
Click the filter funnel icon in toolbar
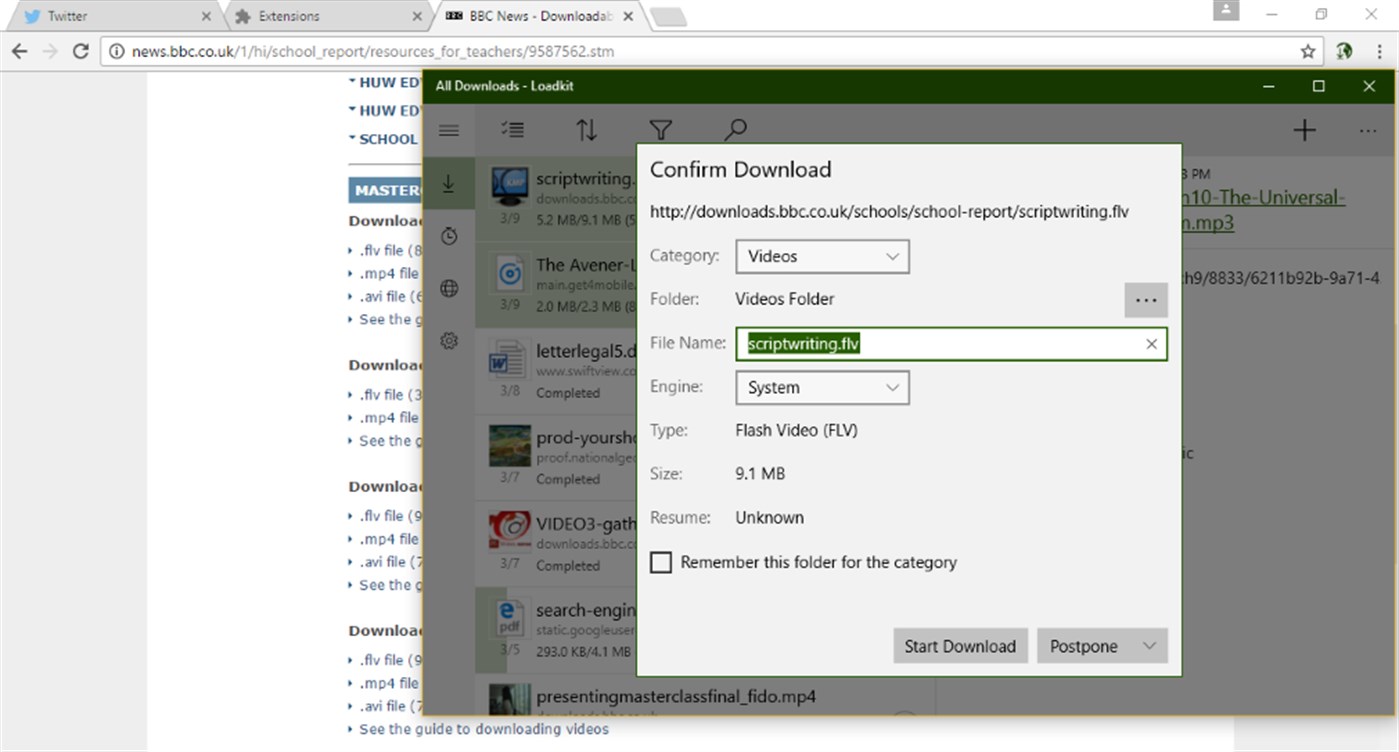tap(661, 129)
